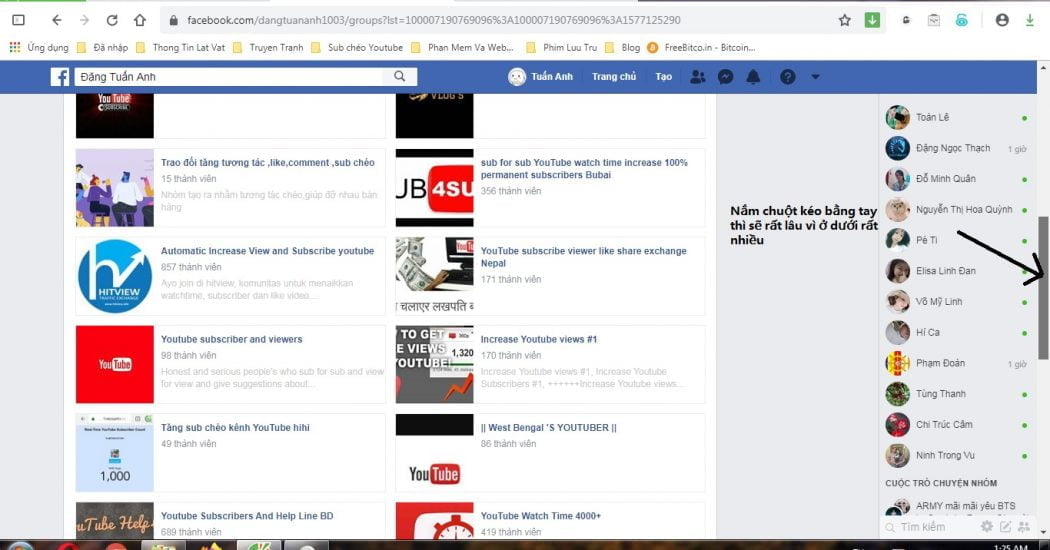
Task: Open the Sub chéo Youtube bookmark folder
Action: [357, 48]
